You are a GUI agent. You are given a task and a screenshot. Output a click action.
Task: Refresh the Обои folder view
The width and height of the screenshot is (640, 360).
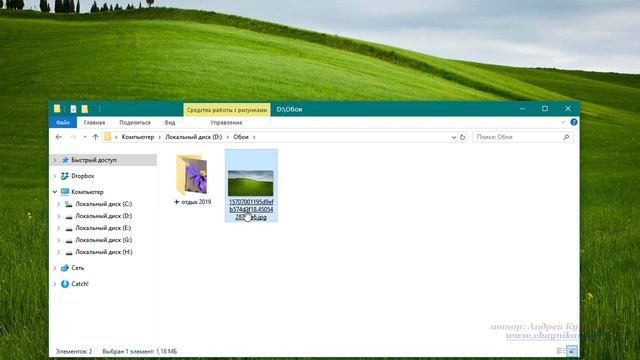point(462,137)
